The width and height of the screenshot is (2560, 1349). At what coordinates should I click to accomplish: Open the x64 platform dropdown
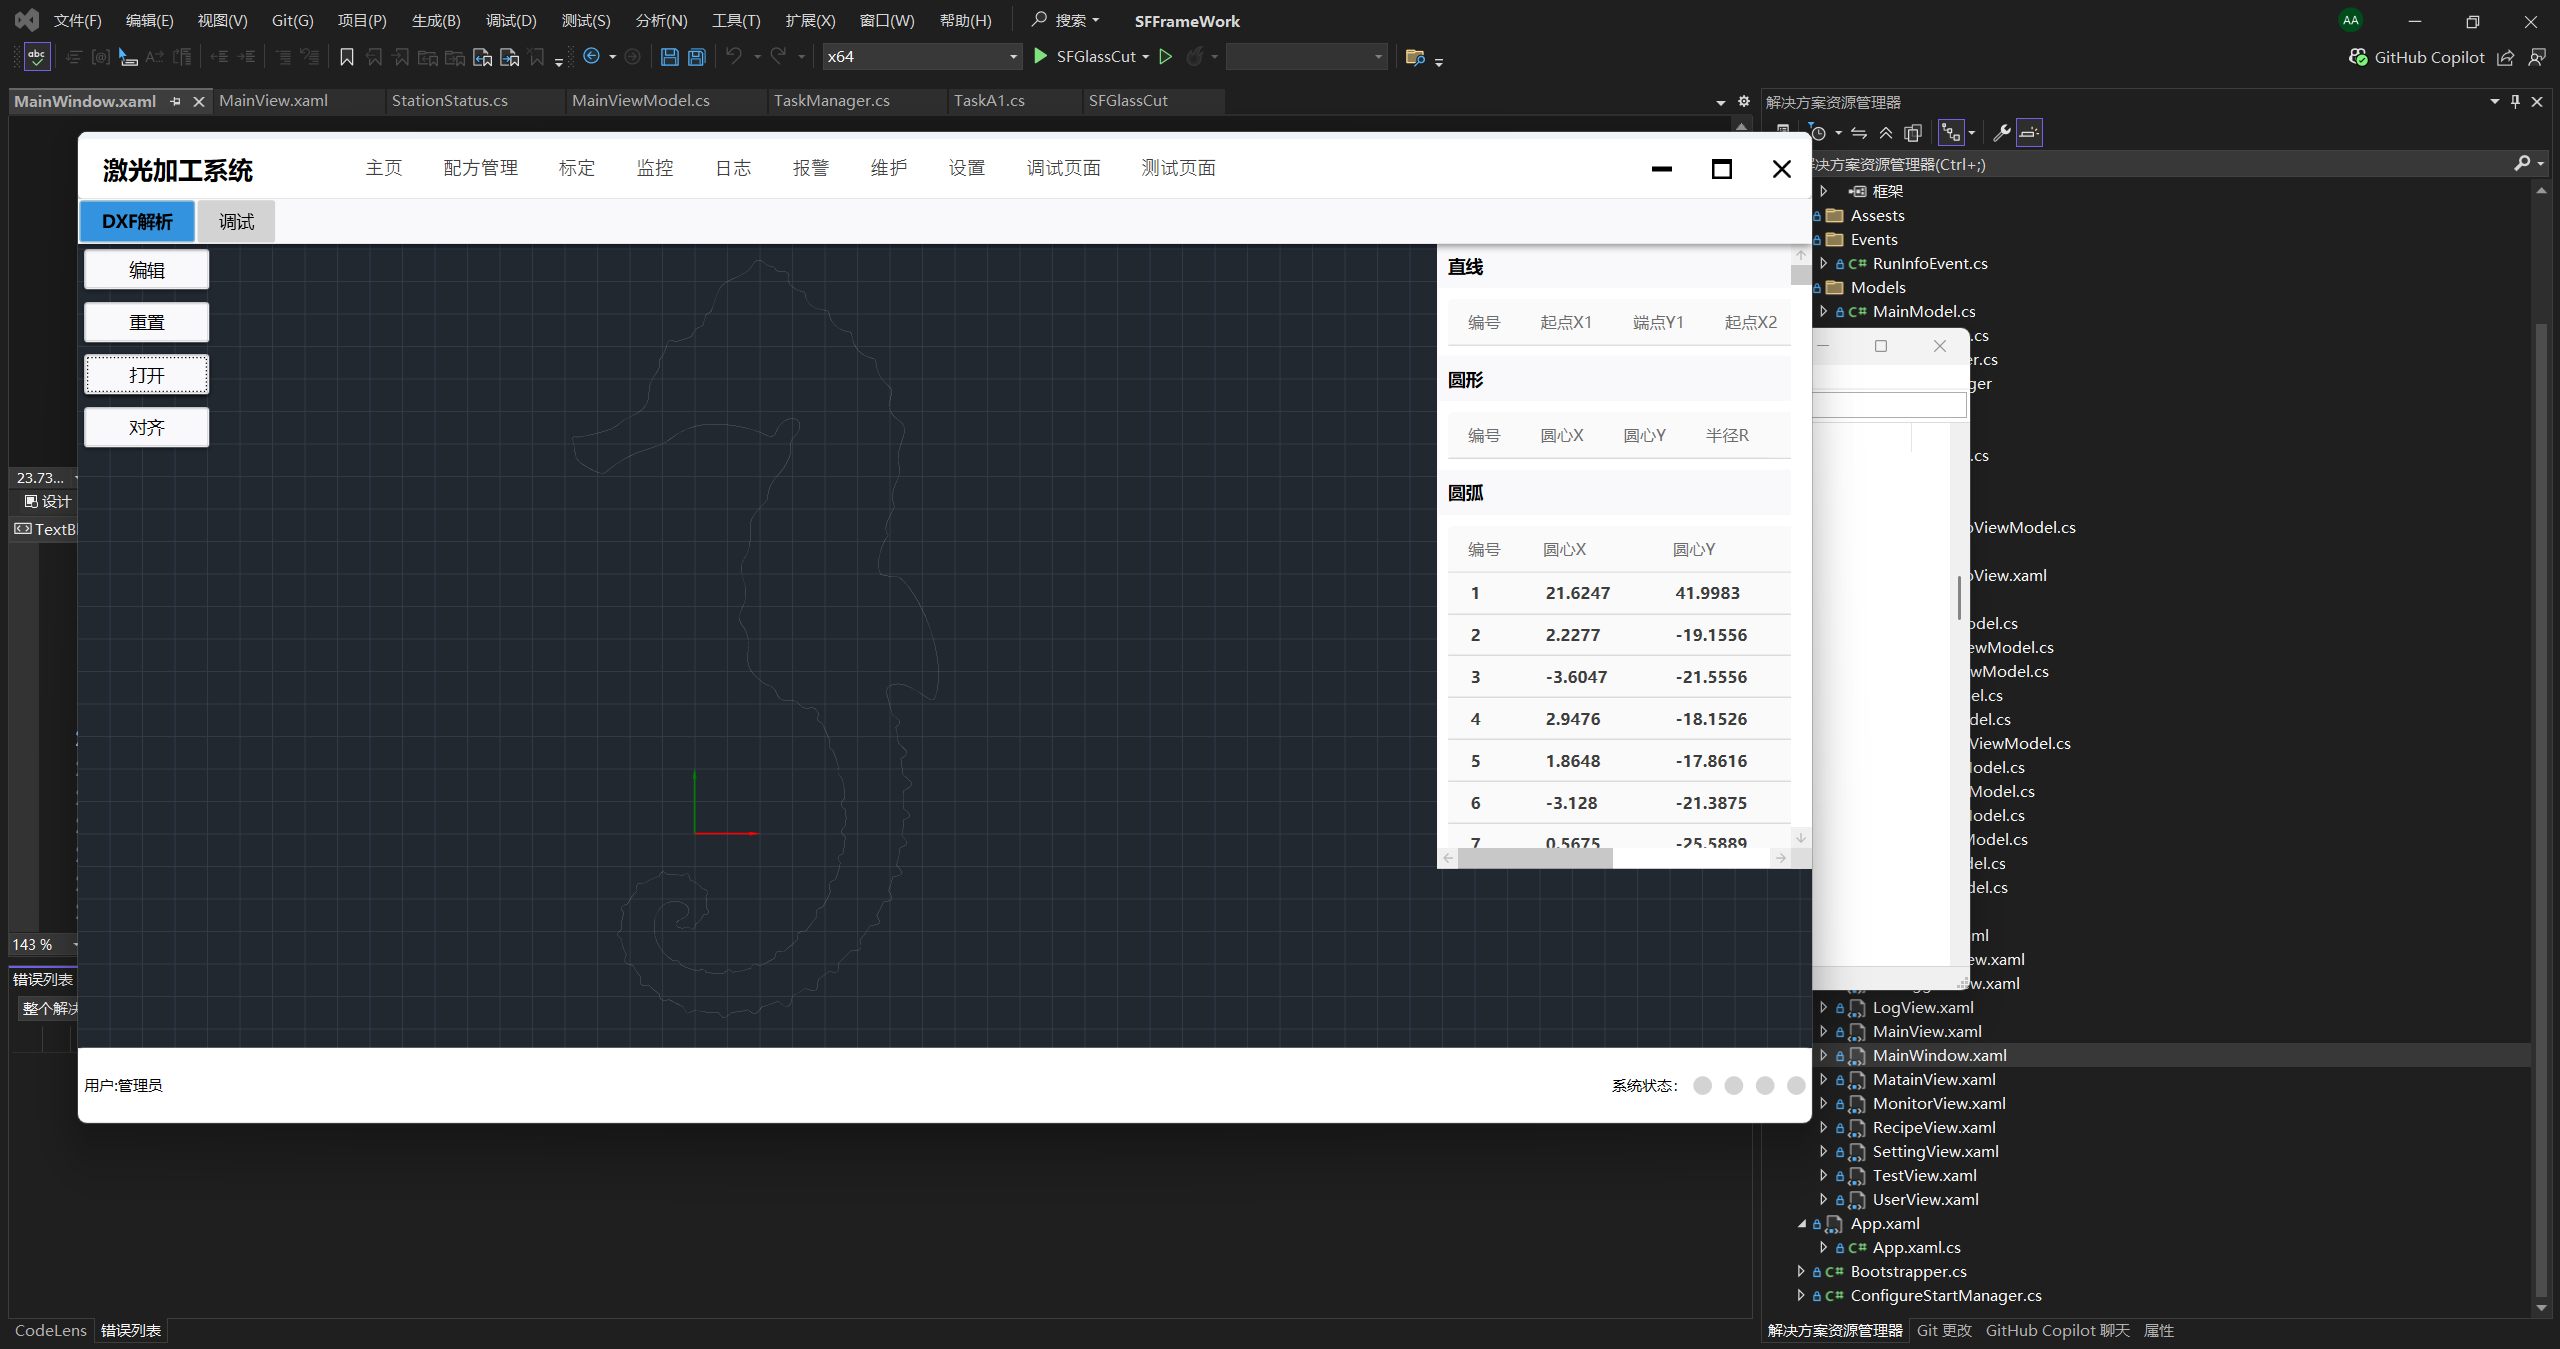click(x=1013, y=57)
